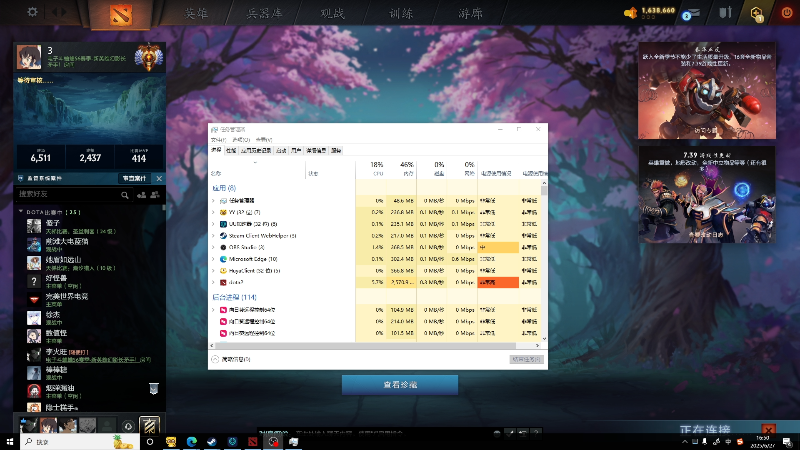Open the Dota Plus hexagon icon
The width and height of the screenshot is (800, 450).
[757, 13]
